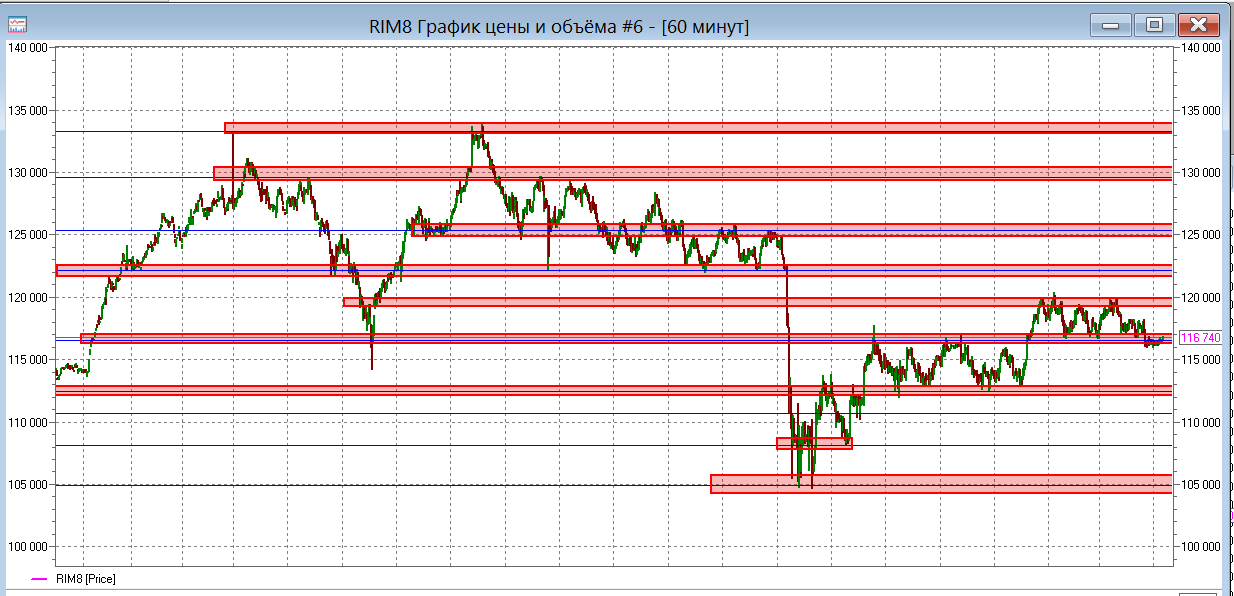The width and height of the screenshot is (1234, 596).
Task: Click '135 000' on the right price axis
Action: (x=1201, y=110)
